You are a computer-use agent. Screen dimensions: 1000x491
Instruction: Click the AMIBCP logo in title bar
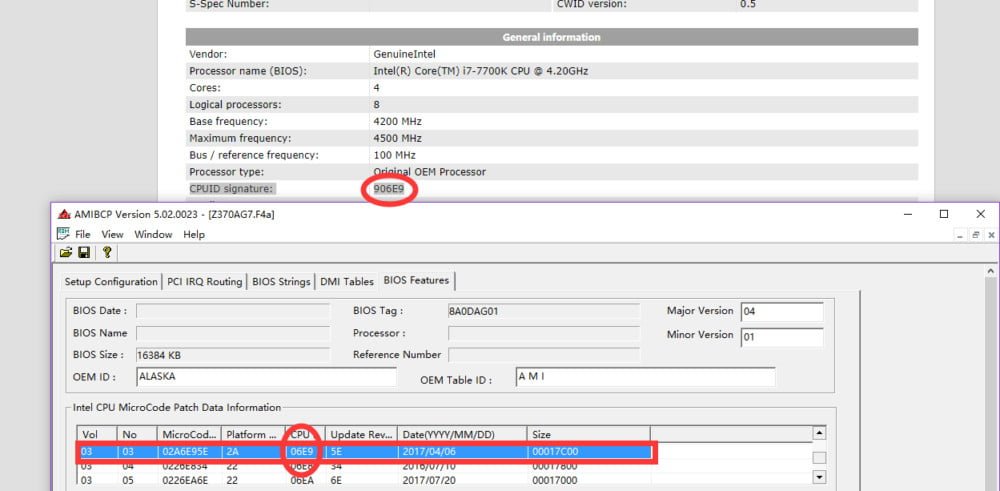tap(64, 214)
